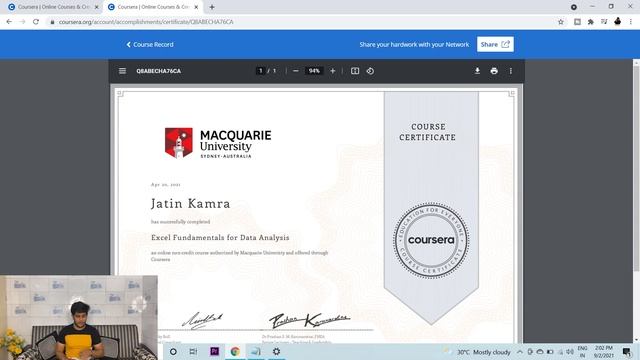Click the Coursera certificate seal
This screenshot has width=640, height=360.
[431, 240]
